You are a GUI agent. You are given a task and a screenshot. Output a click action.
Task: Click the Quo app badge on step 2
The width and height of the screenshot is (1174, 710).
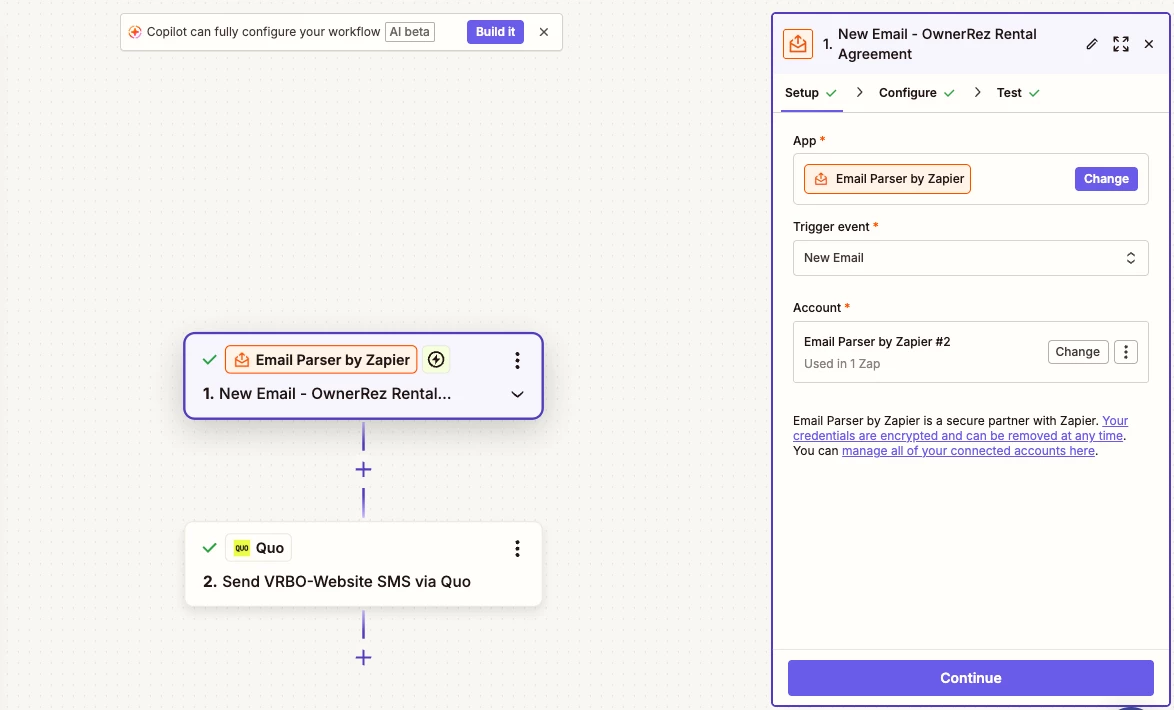pyautogui.click(x=258, y=548)
